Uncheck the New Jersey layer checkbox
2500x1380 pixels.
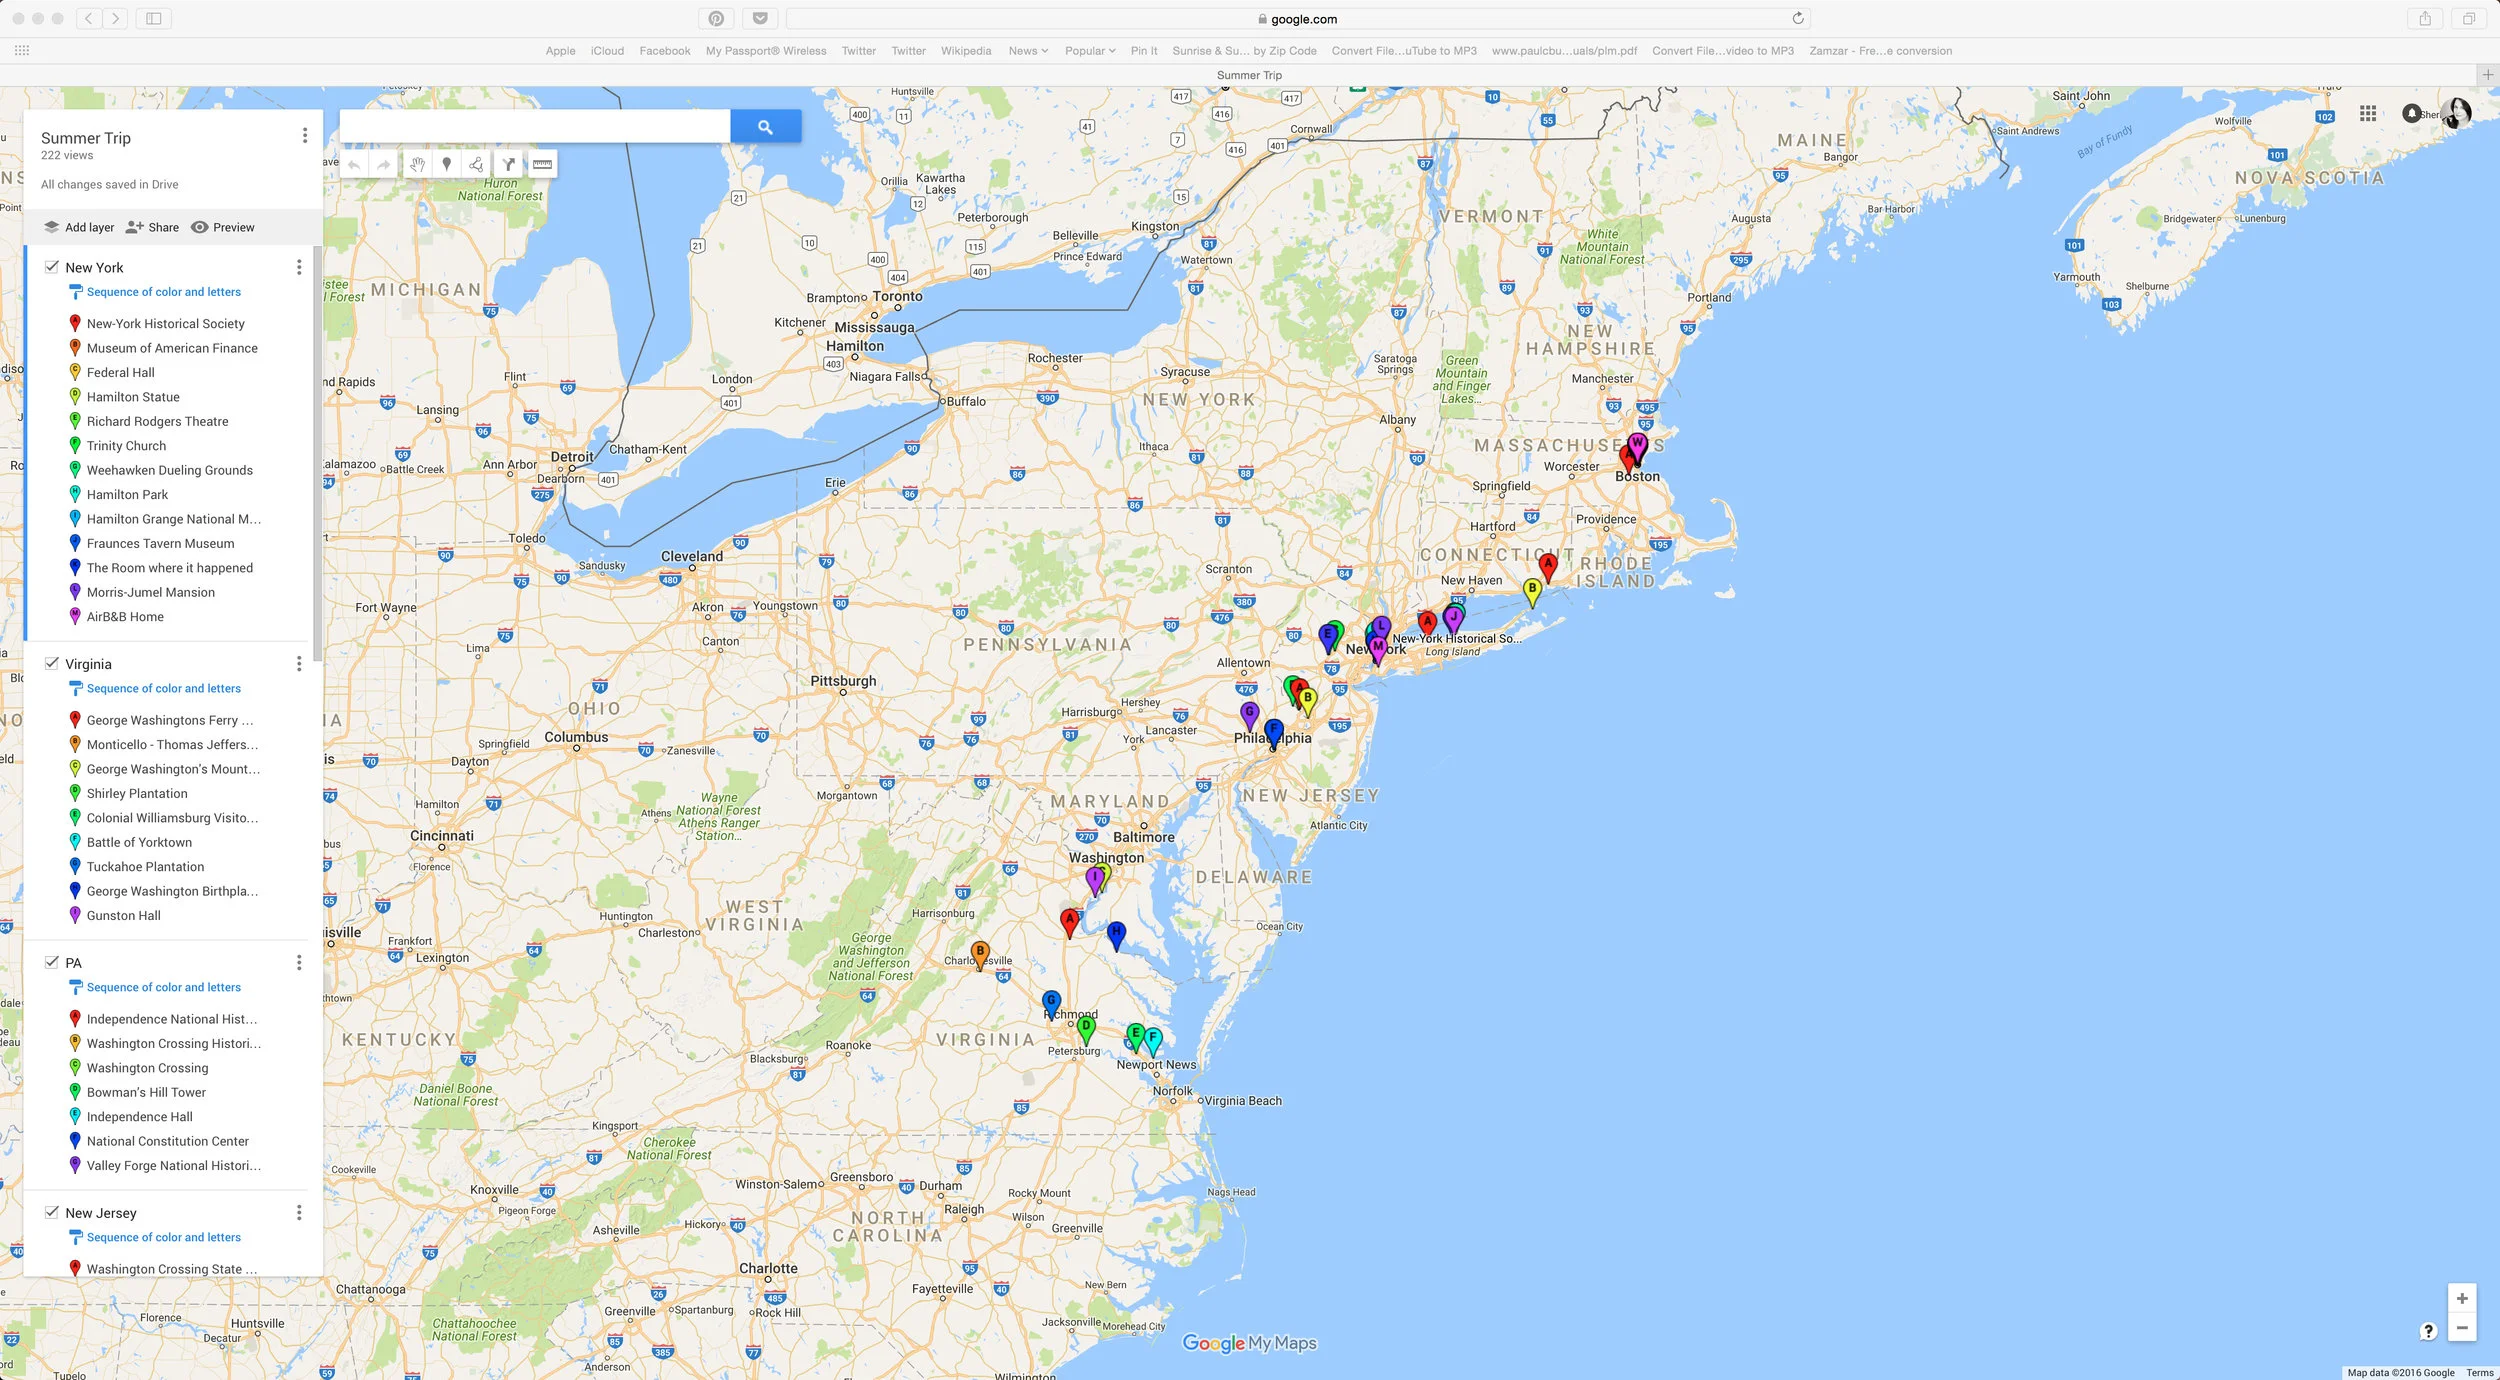[52, 1212]
